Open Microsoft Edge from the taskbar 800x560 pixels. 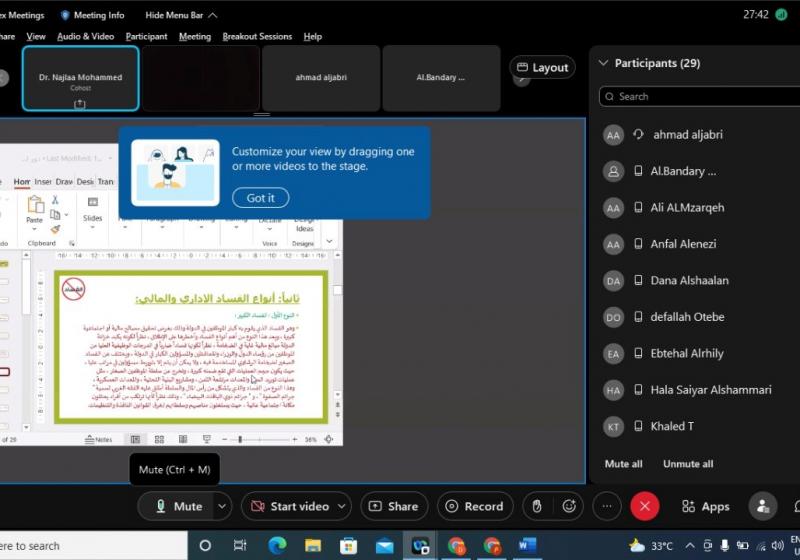[277, 546]
